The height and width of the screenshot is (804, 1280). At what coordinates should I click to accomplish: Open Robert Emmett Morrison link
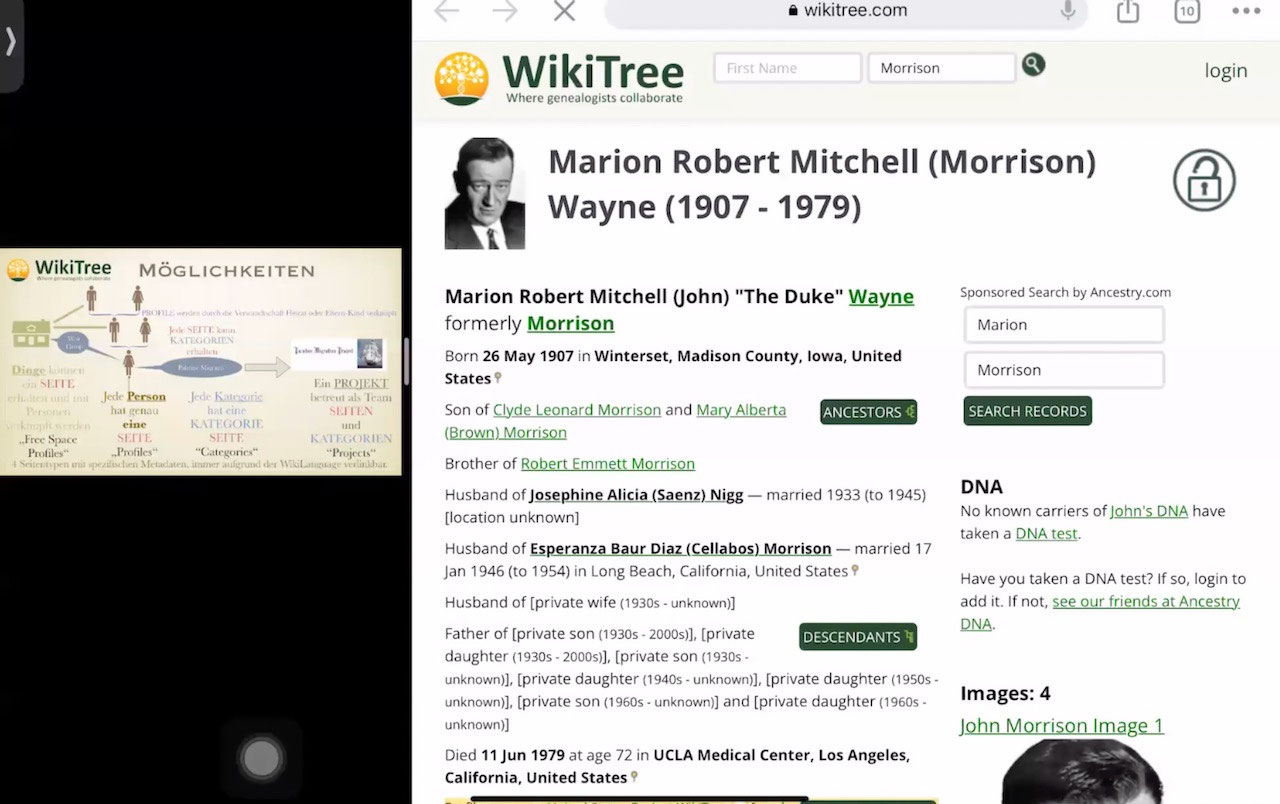click(x=607, y=464)
